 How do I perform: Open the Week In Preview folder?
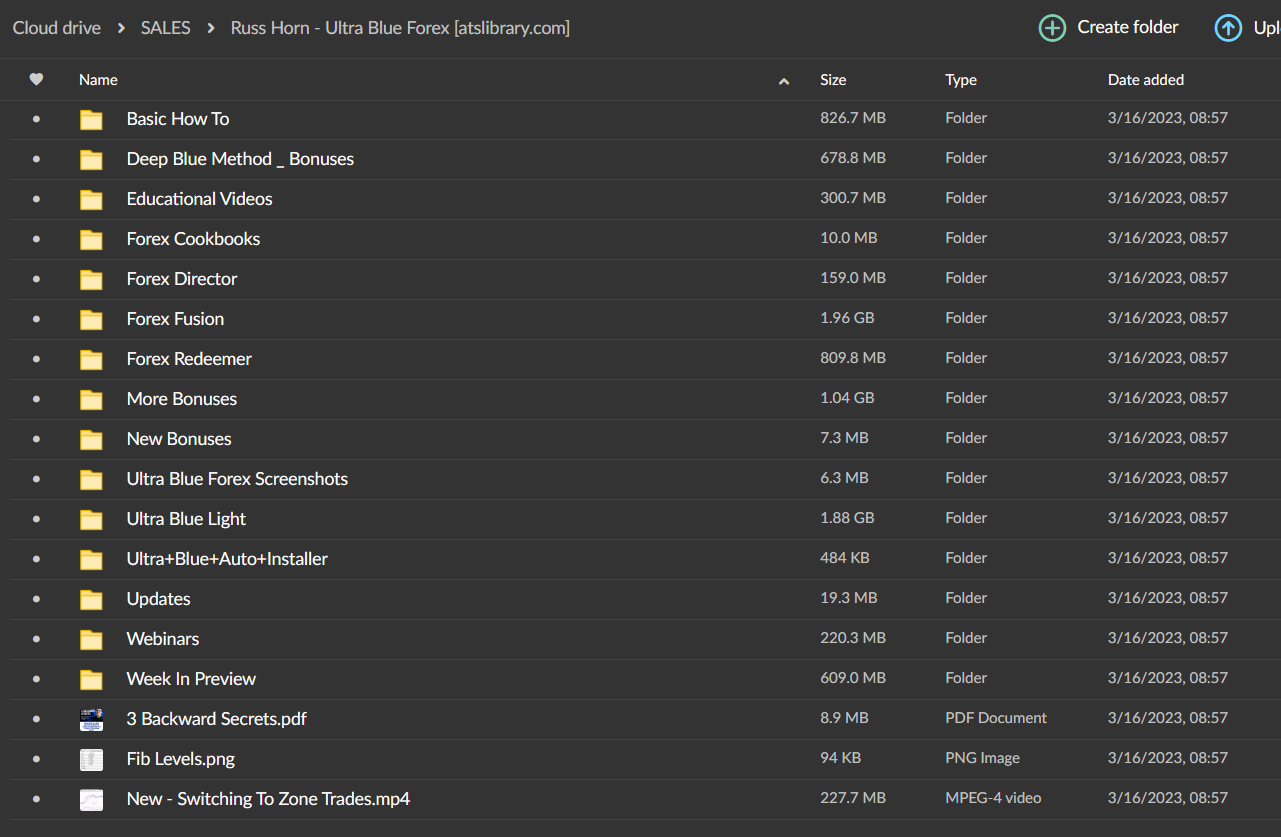point(191,679)
